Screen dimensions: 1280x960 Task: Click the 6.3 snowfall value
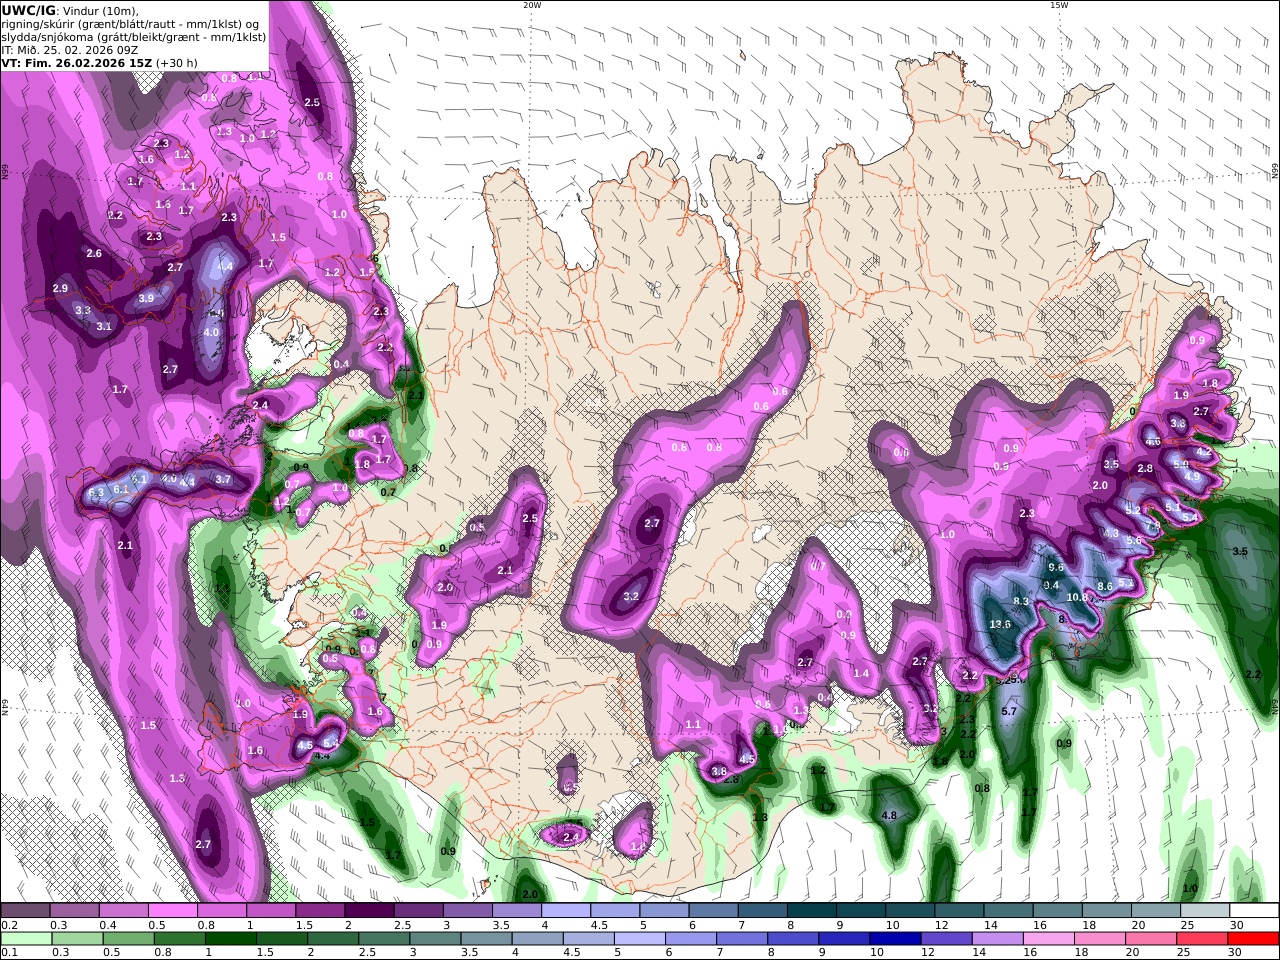(x=96, y=493)
